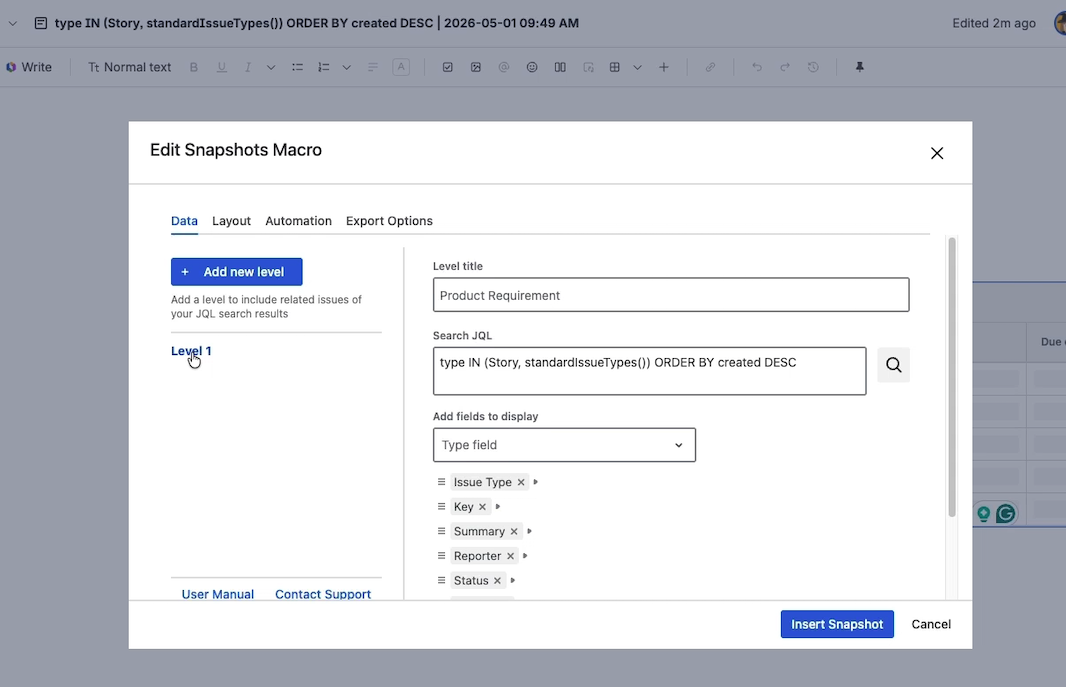Click the text alignment icon
The width and height of the screenshot is (1066, 687).
tap(373, 67)
